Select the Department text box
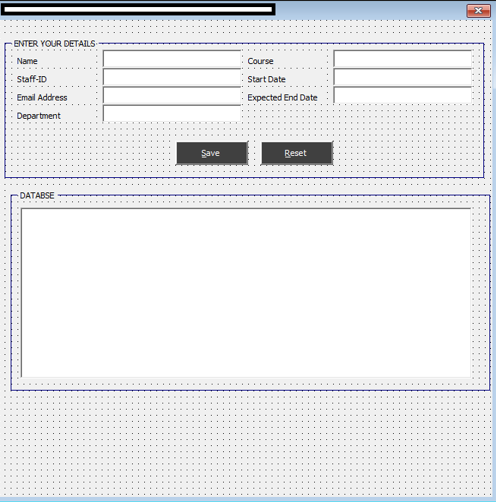 click(172, 114)
